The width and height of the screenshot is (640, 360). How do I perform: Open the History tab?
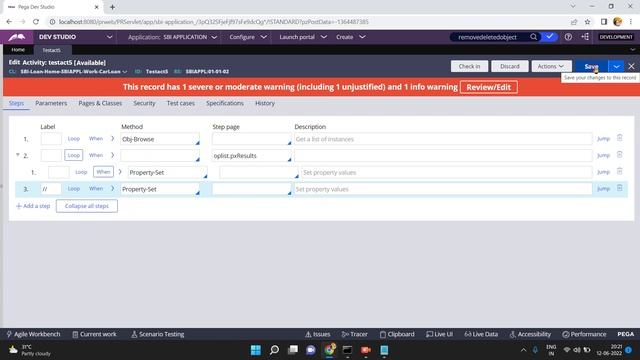[265, 103]
